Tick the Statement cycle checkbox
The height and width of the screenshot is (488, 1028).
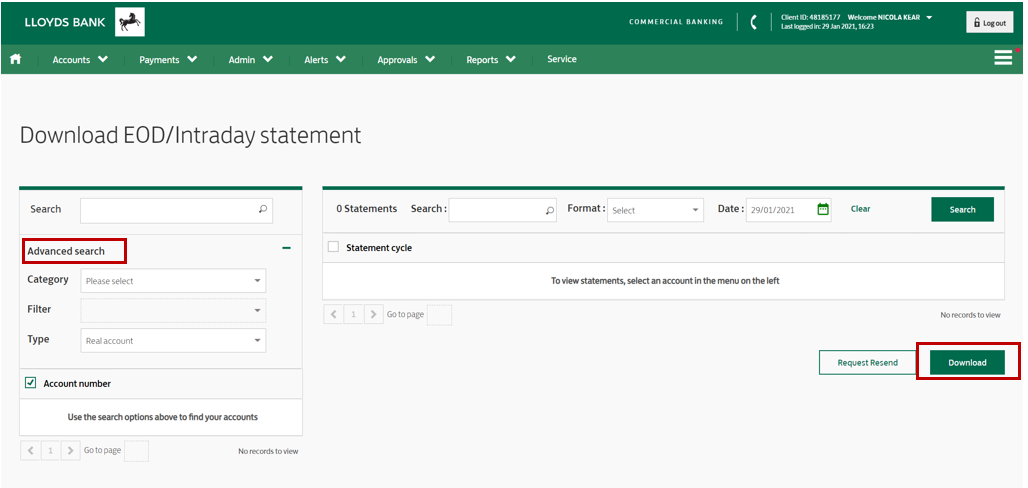(x=333, y=247)
